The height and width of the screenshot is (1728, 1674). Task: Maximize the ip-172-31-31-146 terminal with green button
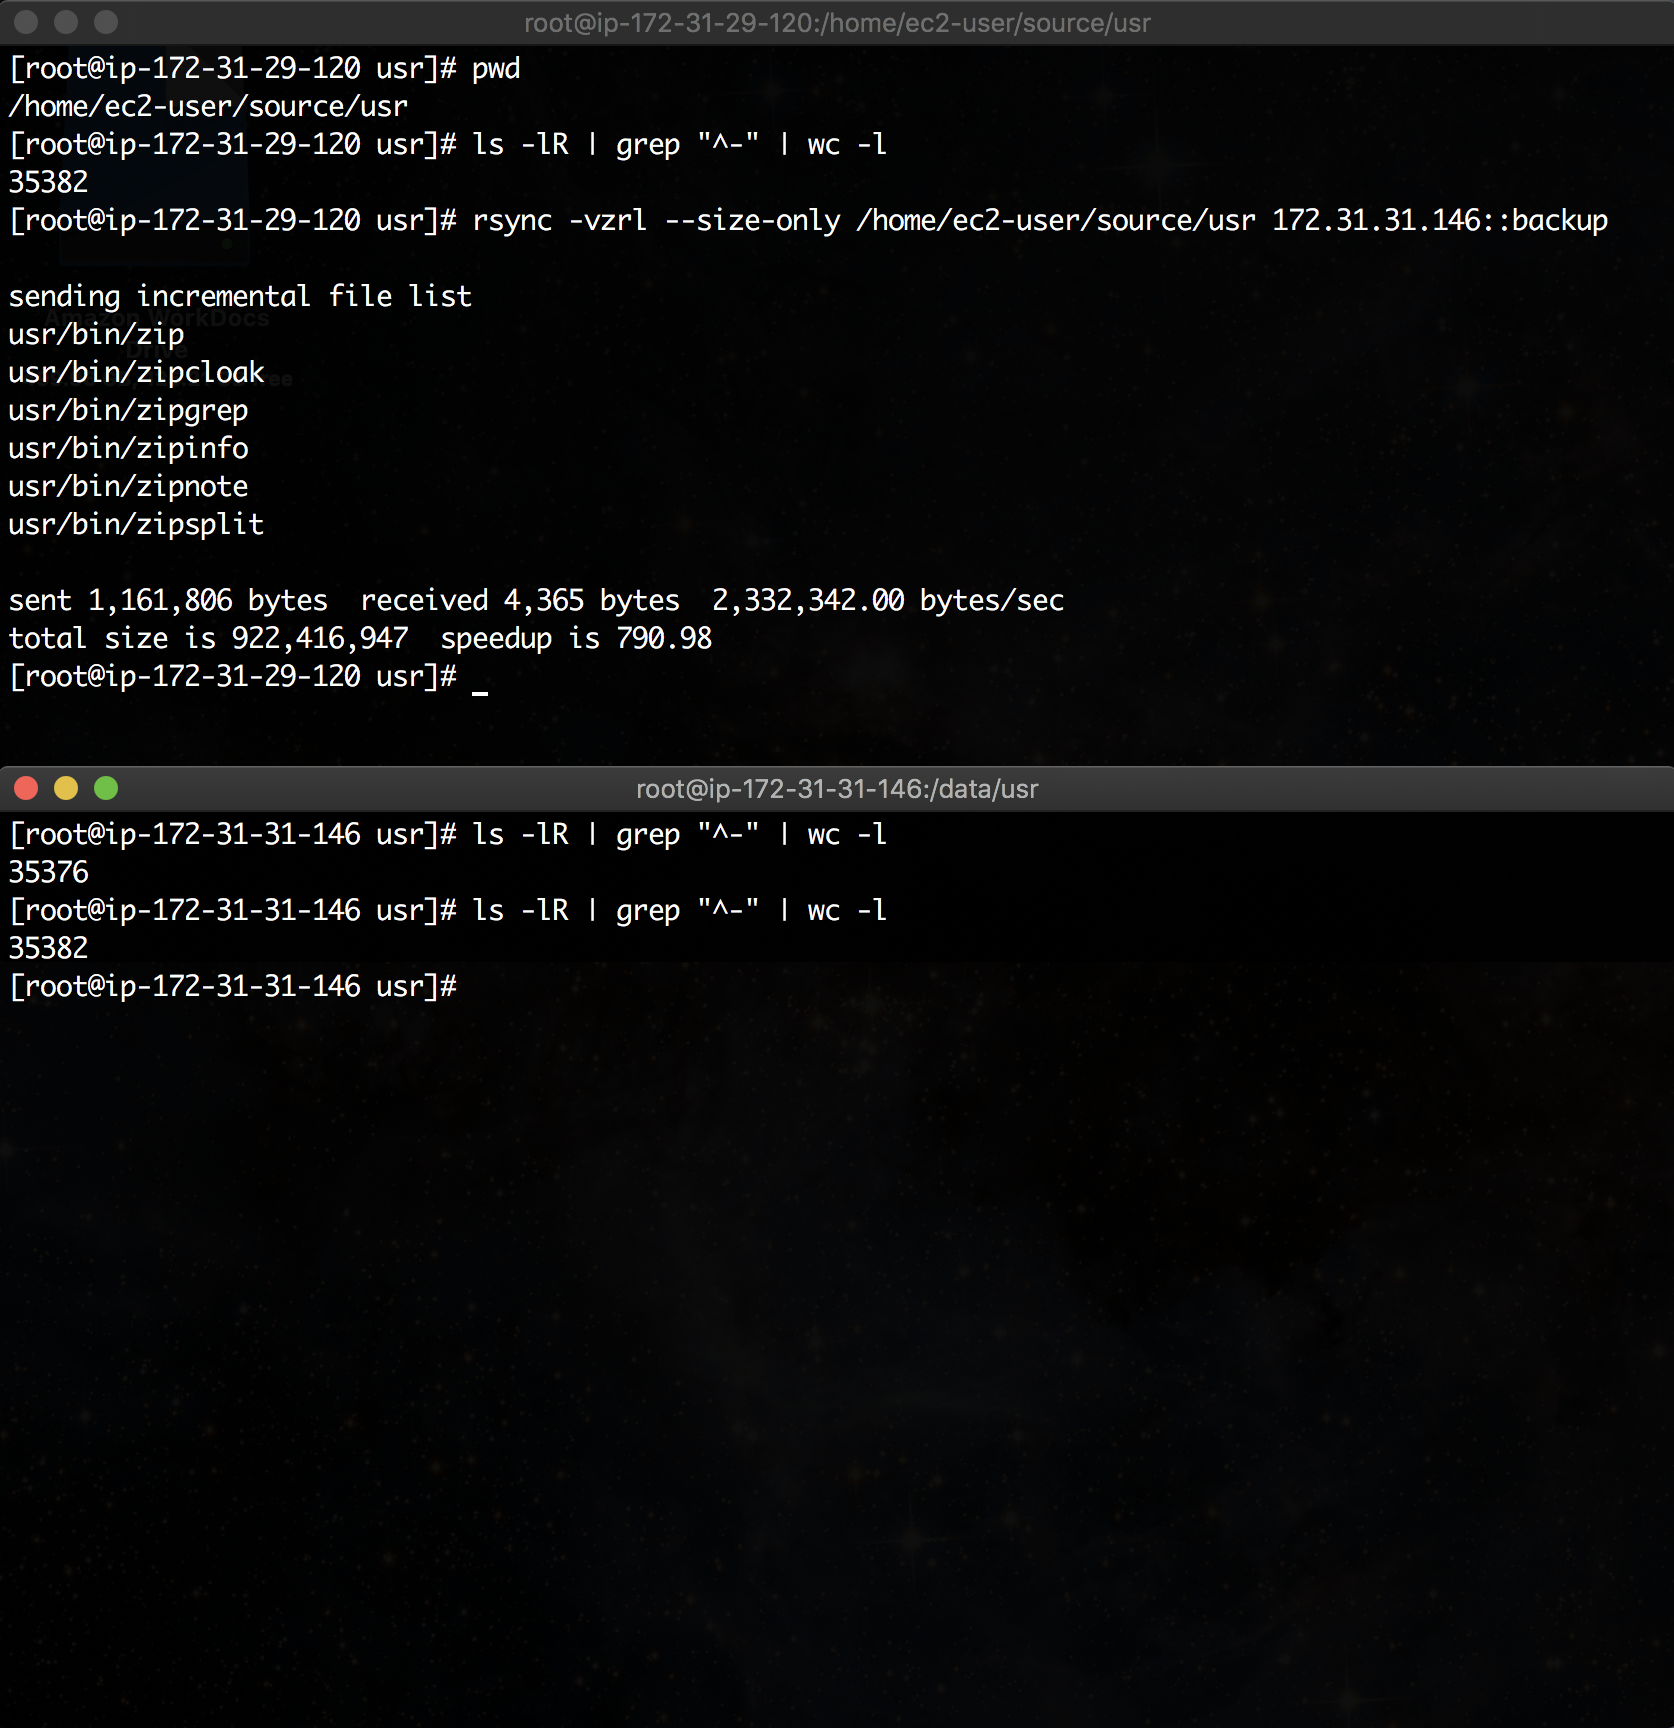click(x=106, y=789)
